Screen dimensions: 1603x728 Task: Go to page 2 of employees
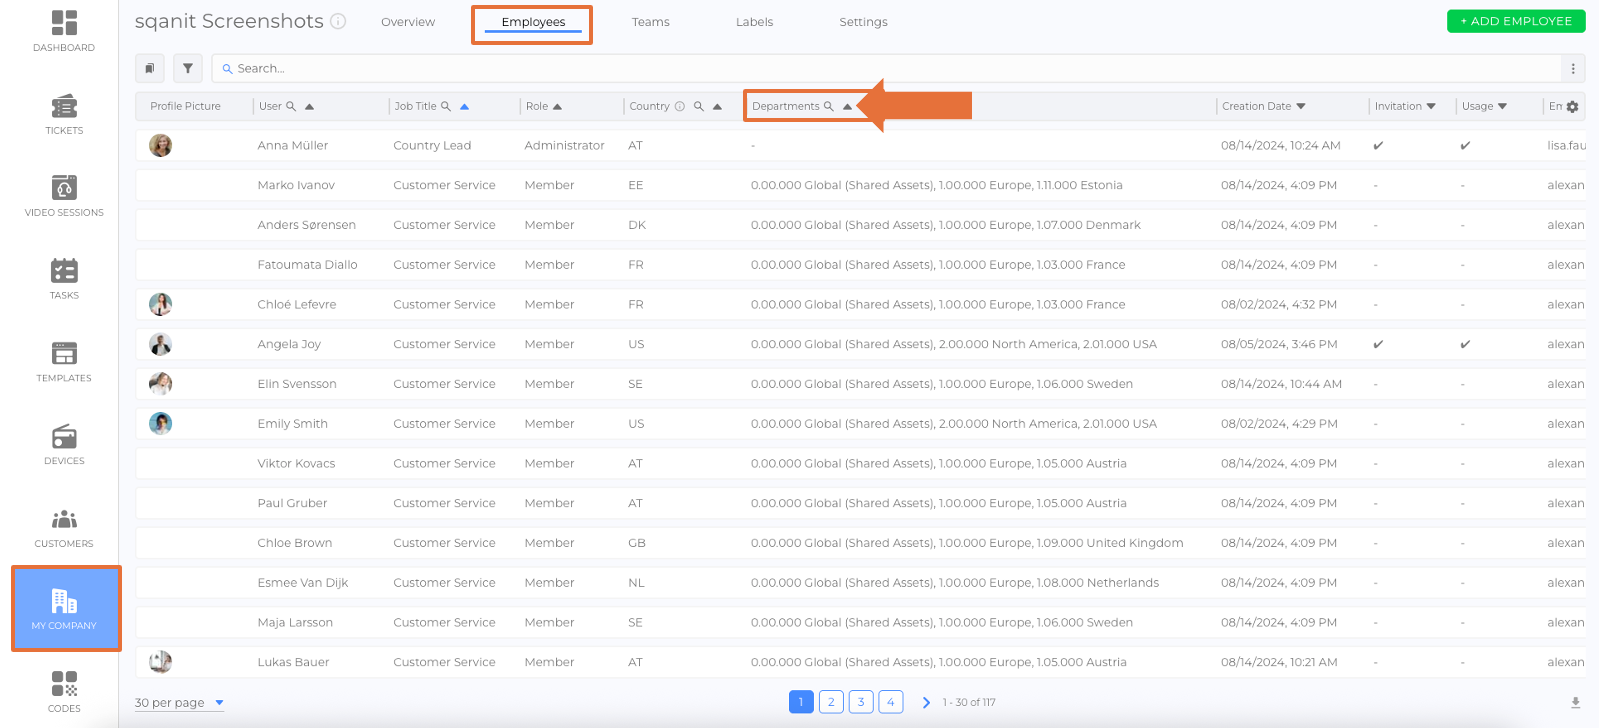[x=831, y=702]
